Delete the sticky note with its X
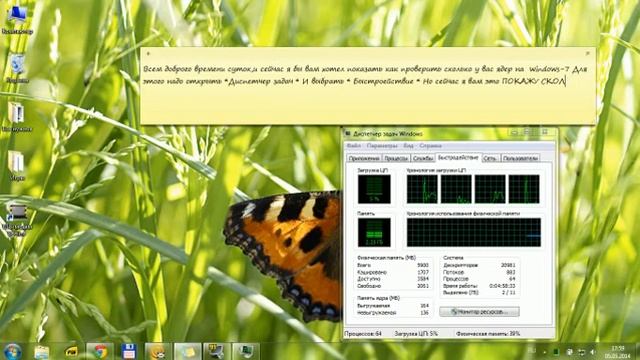This screenshot has height=360, width=640. 587,53
